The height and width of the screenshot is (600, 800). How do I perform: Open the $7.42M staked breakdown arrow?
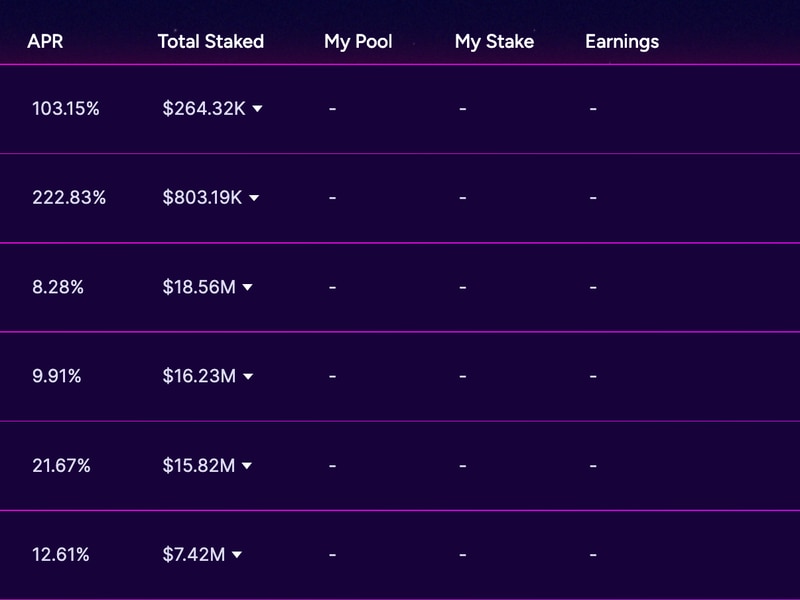point(237,555)
